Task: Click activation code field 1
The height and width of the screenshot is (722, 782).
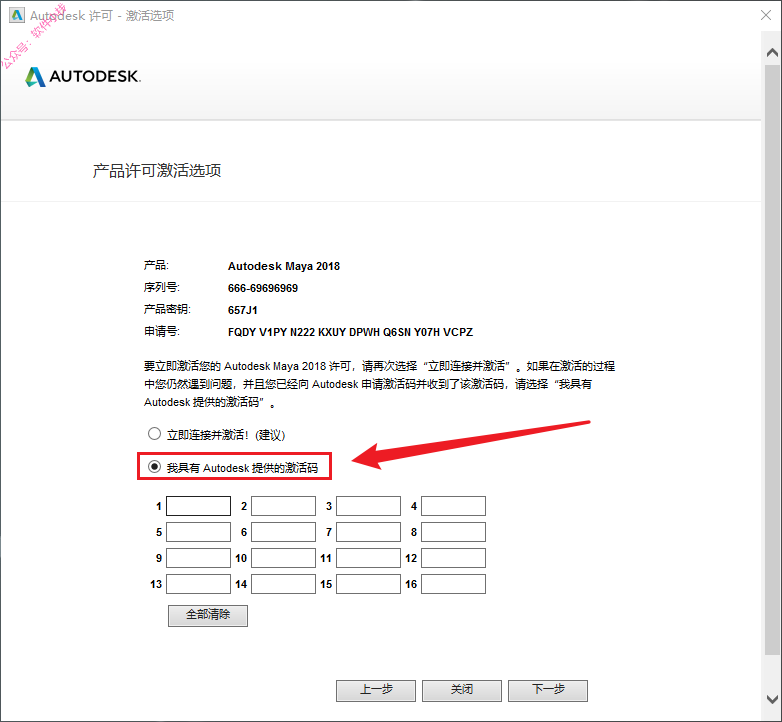Action: 198,506
